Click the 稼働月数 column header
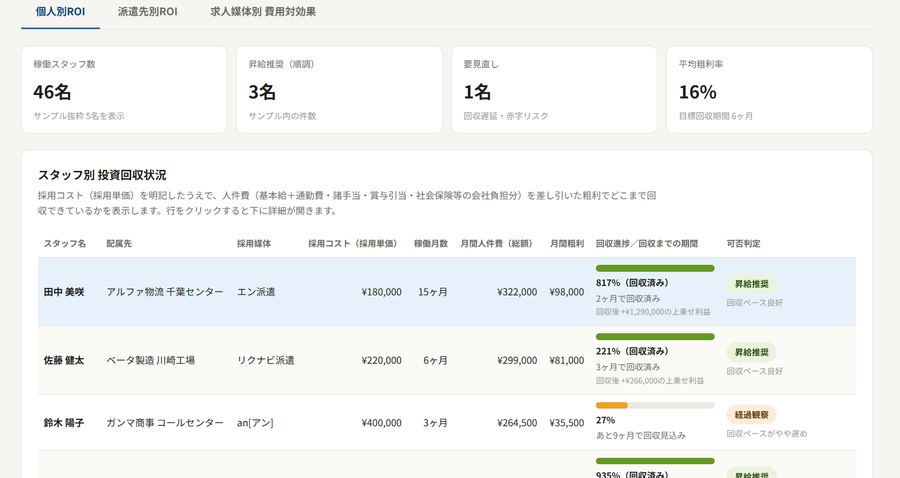 pos(431,243)
